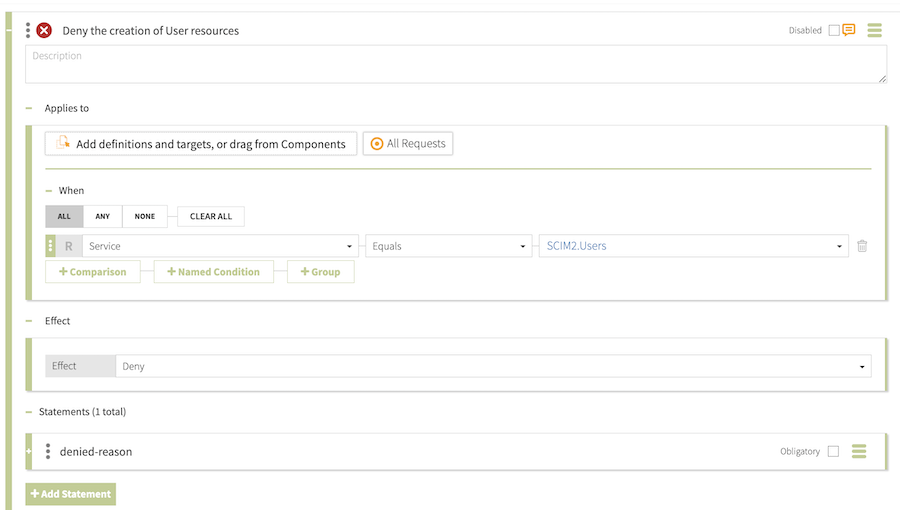Open the rule hamburger menu at top right
The width and height of the screenshot is (900, 510).
click(x=875, y=30)
